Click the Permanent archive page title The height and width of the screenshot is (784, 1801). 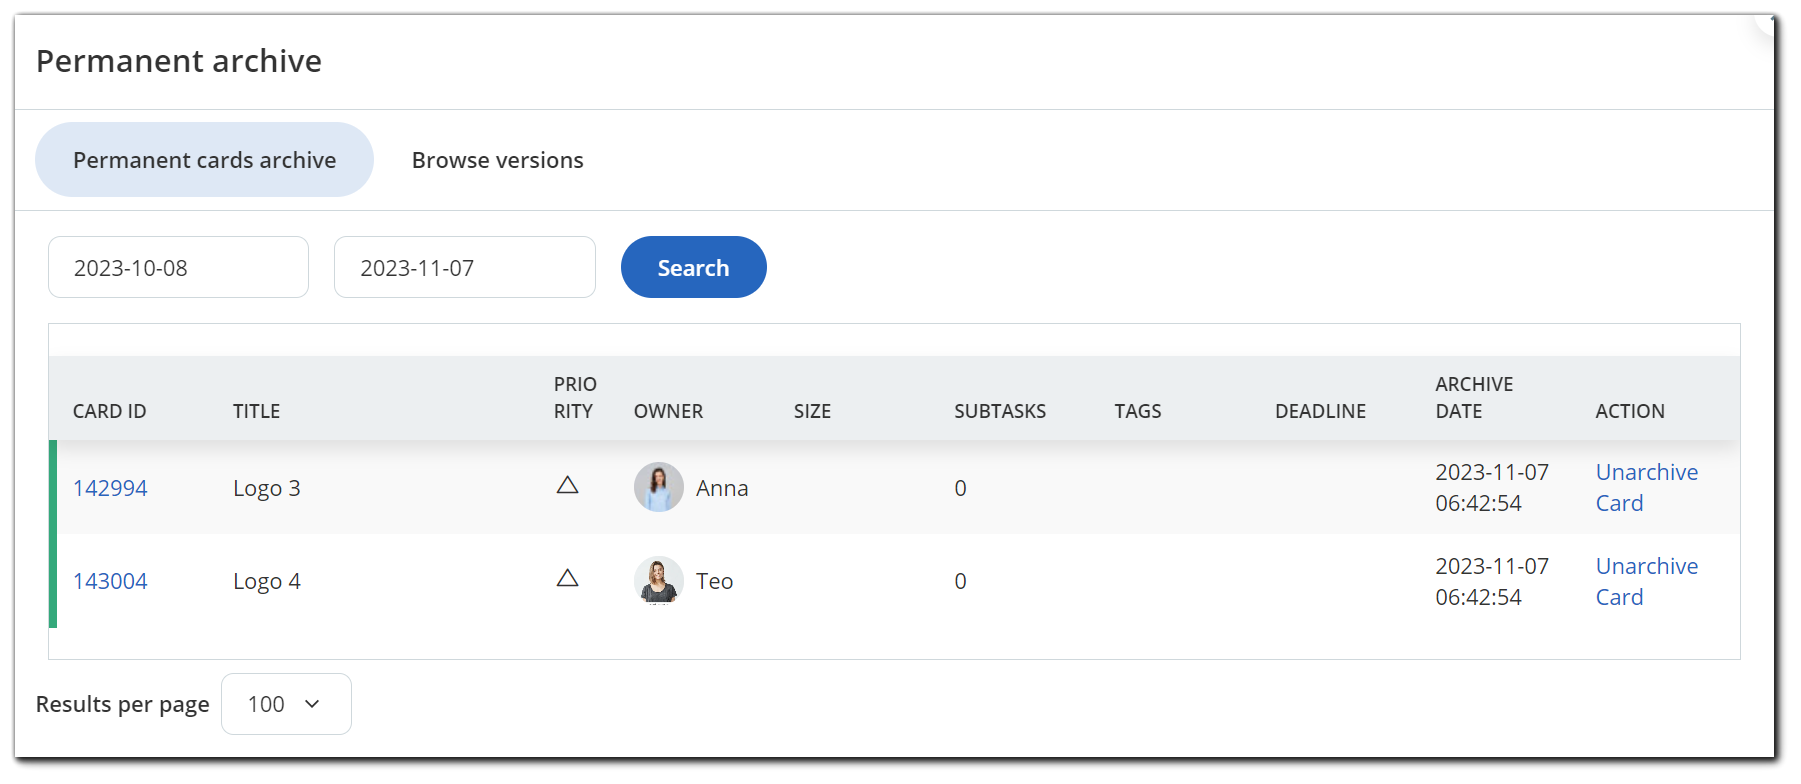[178, 61]
